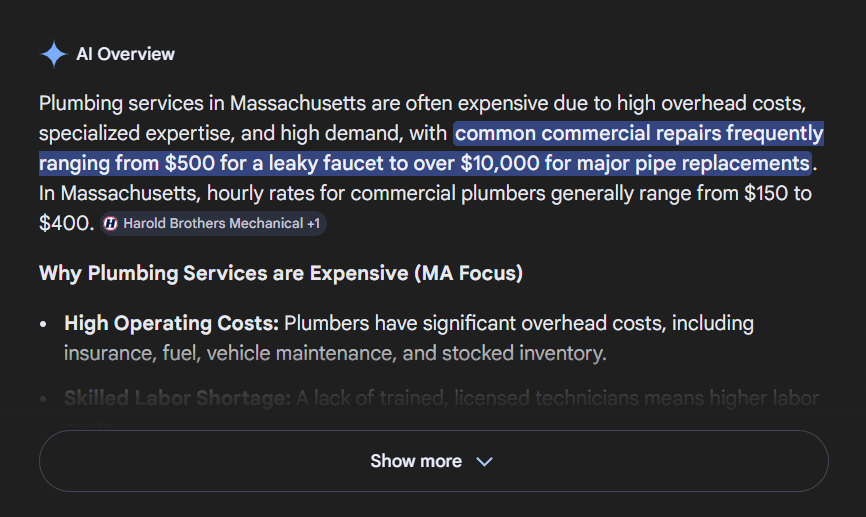Image resolution: width=866 pixels, height=517 pixels.
Task: Click the Harold Brothers Mechanical logo icon
Action: pyautogui.click(x=111, y=224)
